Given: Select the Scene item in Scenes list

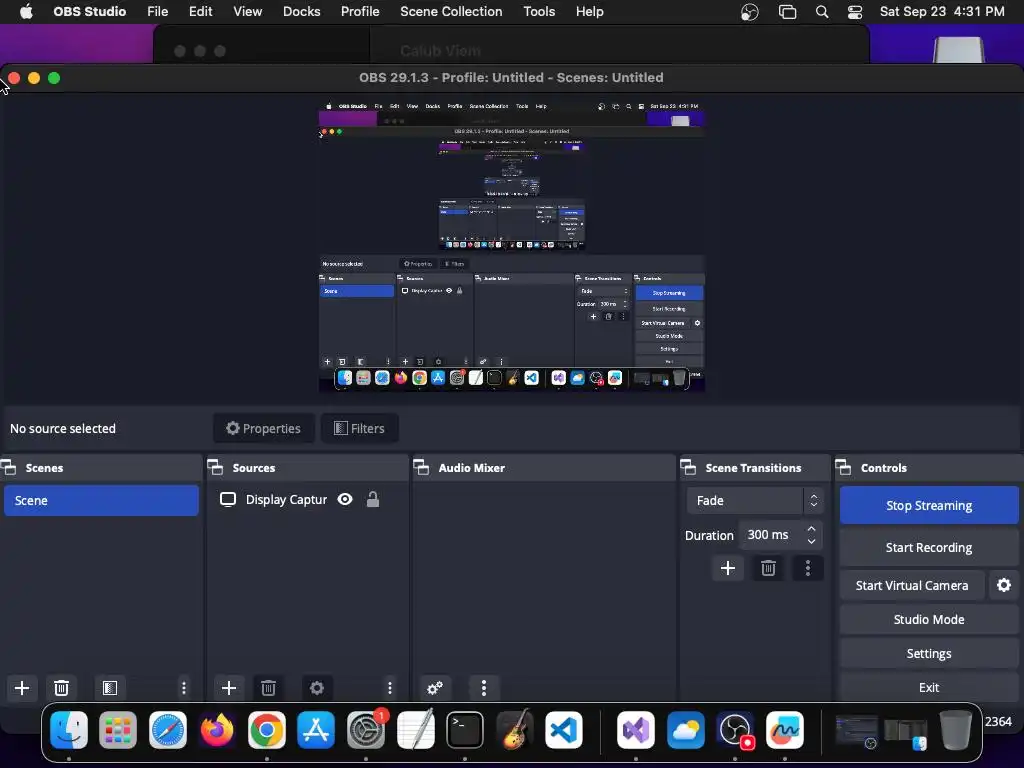Looking at the screenshot, I should [101, 500].
